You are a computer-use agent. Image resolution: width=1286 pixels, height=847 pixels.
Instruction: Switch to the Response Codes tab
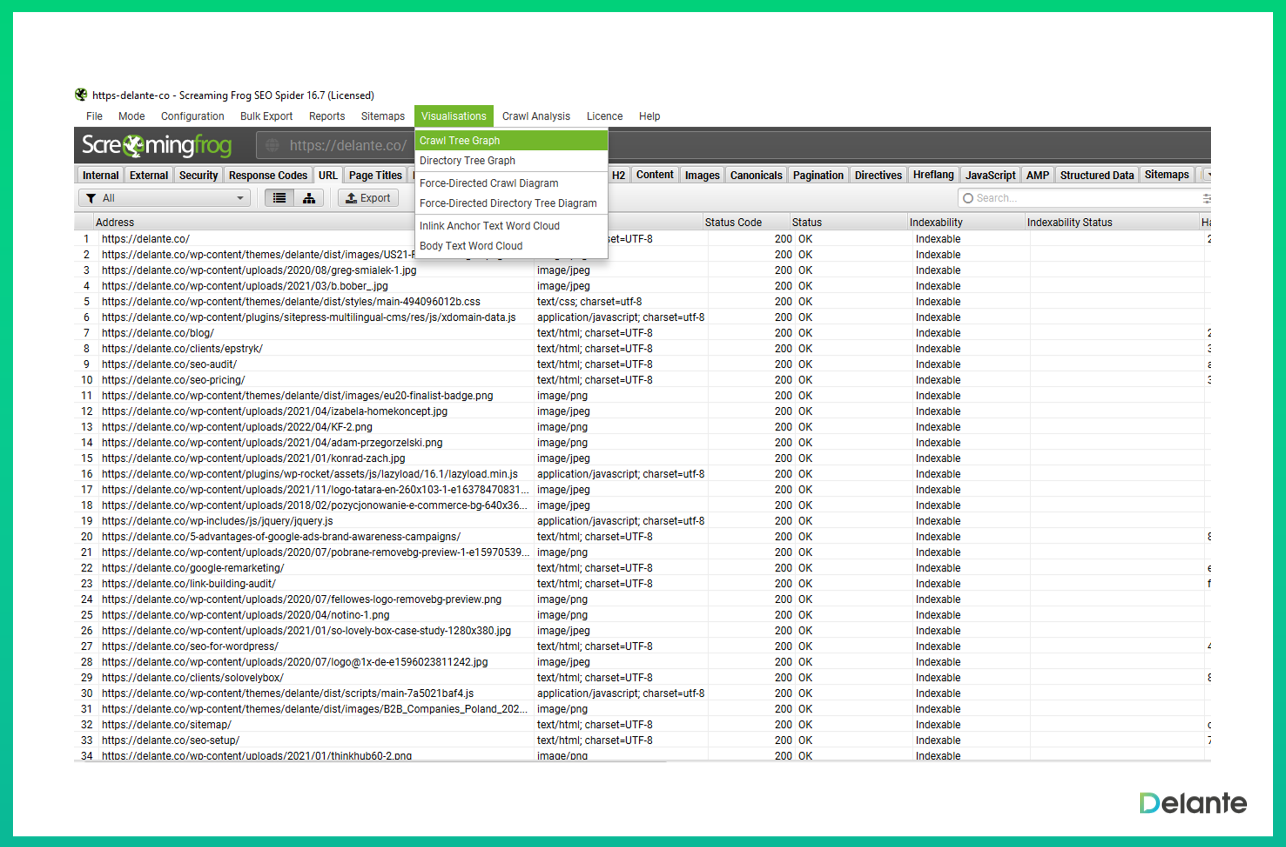pos(268,175)
